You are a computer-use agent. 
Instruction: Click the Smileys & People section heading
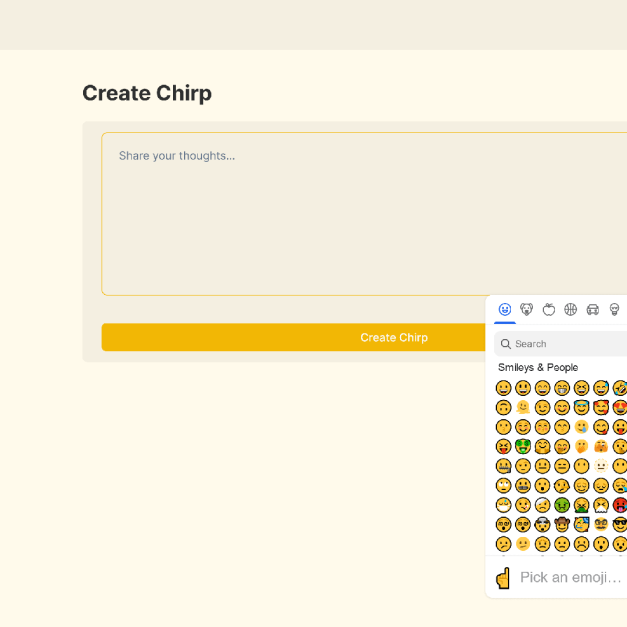[538, 367]
